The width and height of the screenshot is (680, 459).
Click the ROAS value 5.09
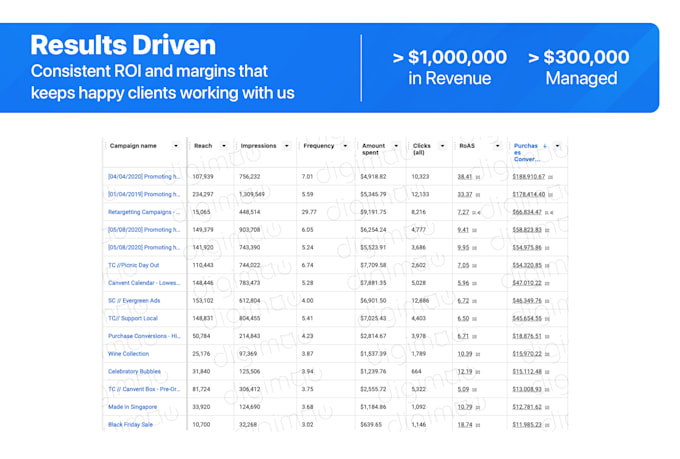click(463, 389)
